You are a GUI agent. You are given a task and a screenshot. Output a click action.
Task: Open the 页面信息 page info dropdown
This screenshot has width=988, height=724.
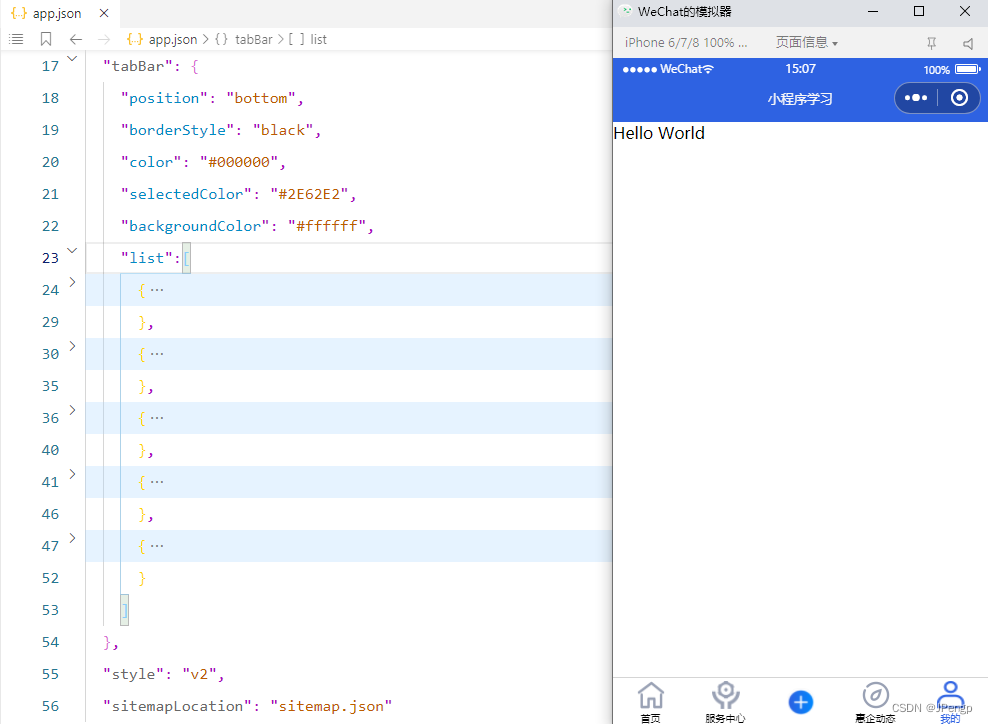pyautogui.click(x=807, y=43)
